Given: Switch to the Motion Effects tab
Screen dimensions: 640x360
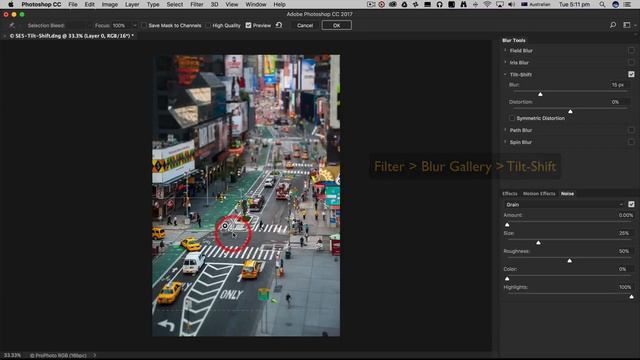Looking at the screenshot, I should 539,193.
